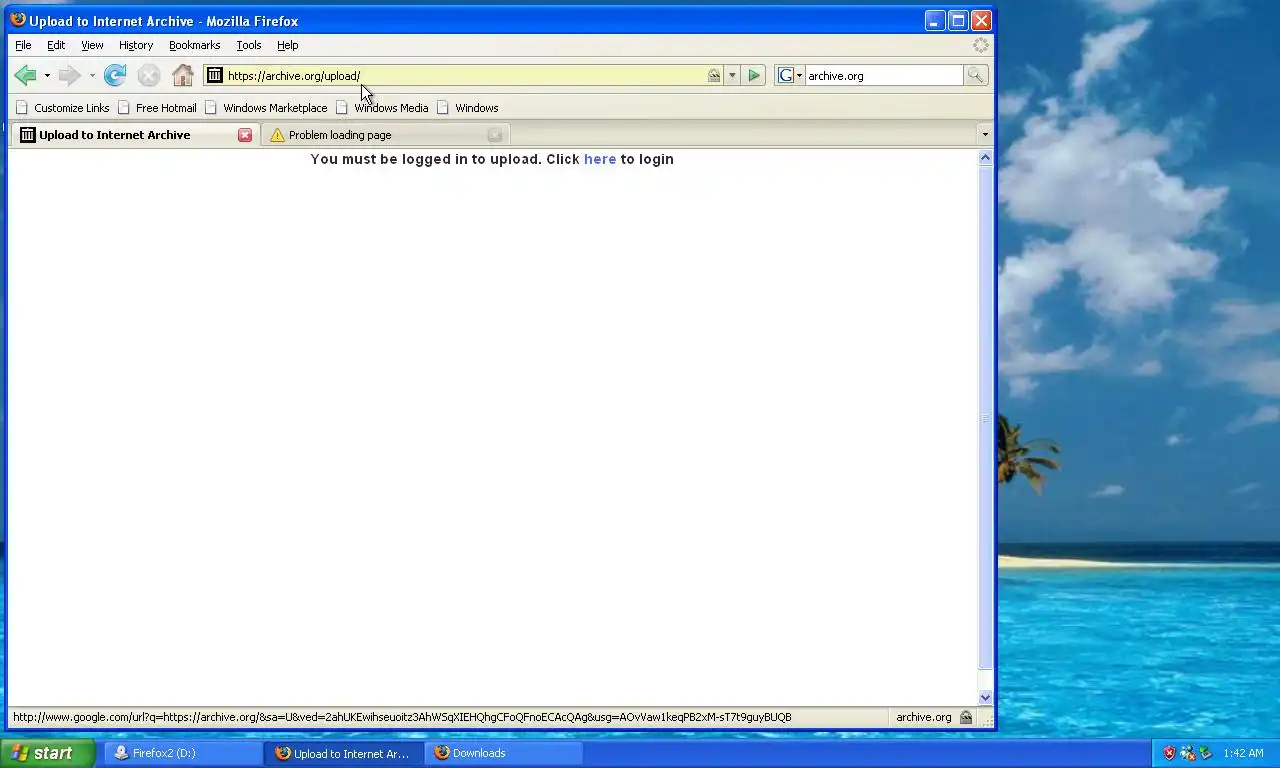Click the Firefox throbber activity icon
The height and width of the screenshot is (768, 1280).
tap(981, 45)
